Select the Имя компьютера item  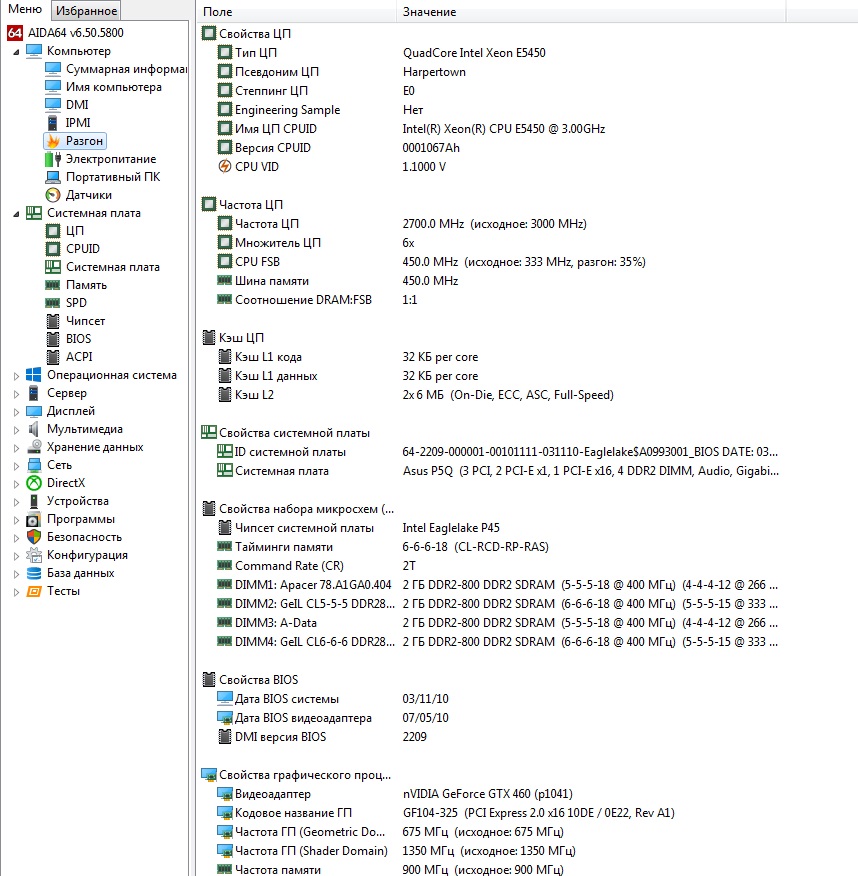pyautogui.click(x=113, y=87)
